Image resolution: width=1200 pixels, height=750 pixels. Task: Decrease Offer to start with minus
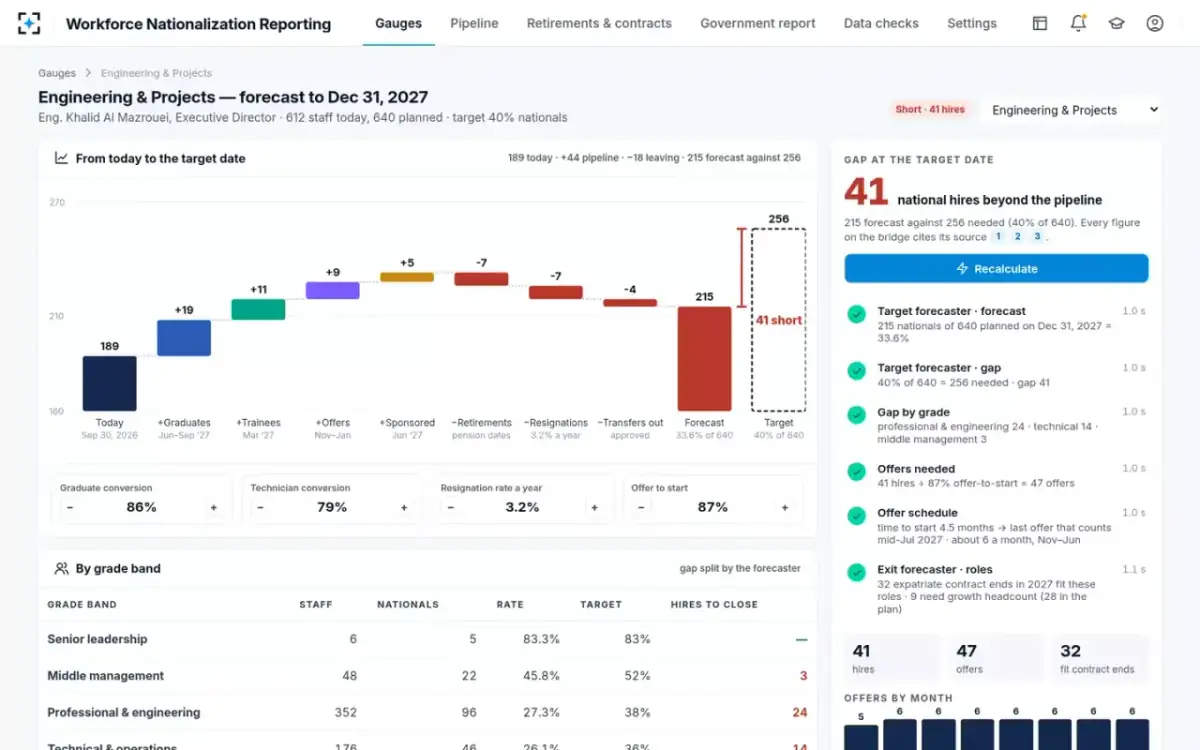(x=641, y=508)
